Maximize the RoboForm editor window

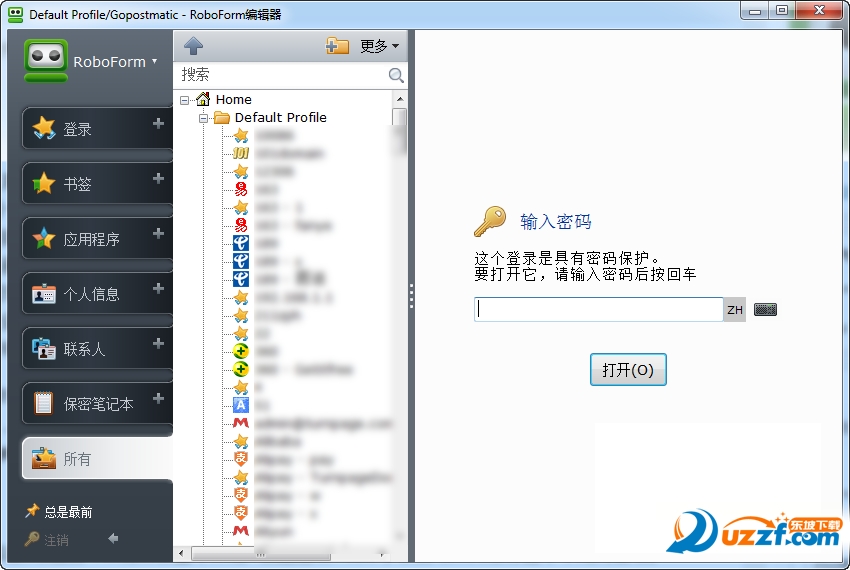782,10
